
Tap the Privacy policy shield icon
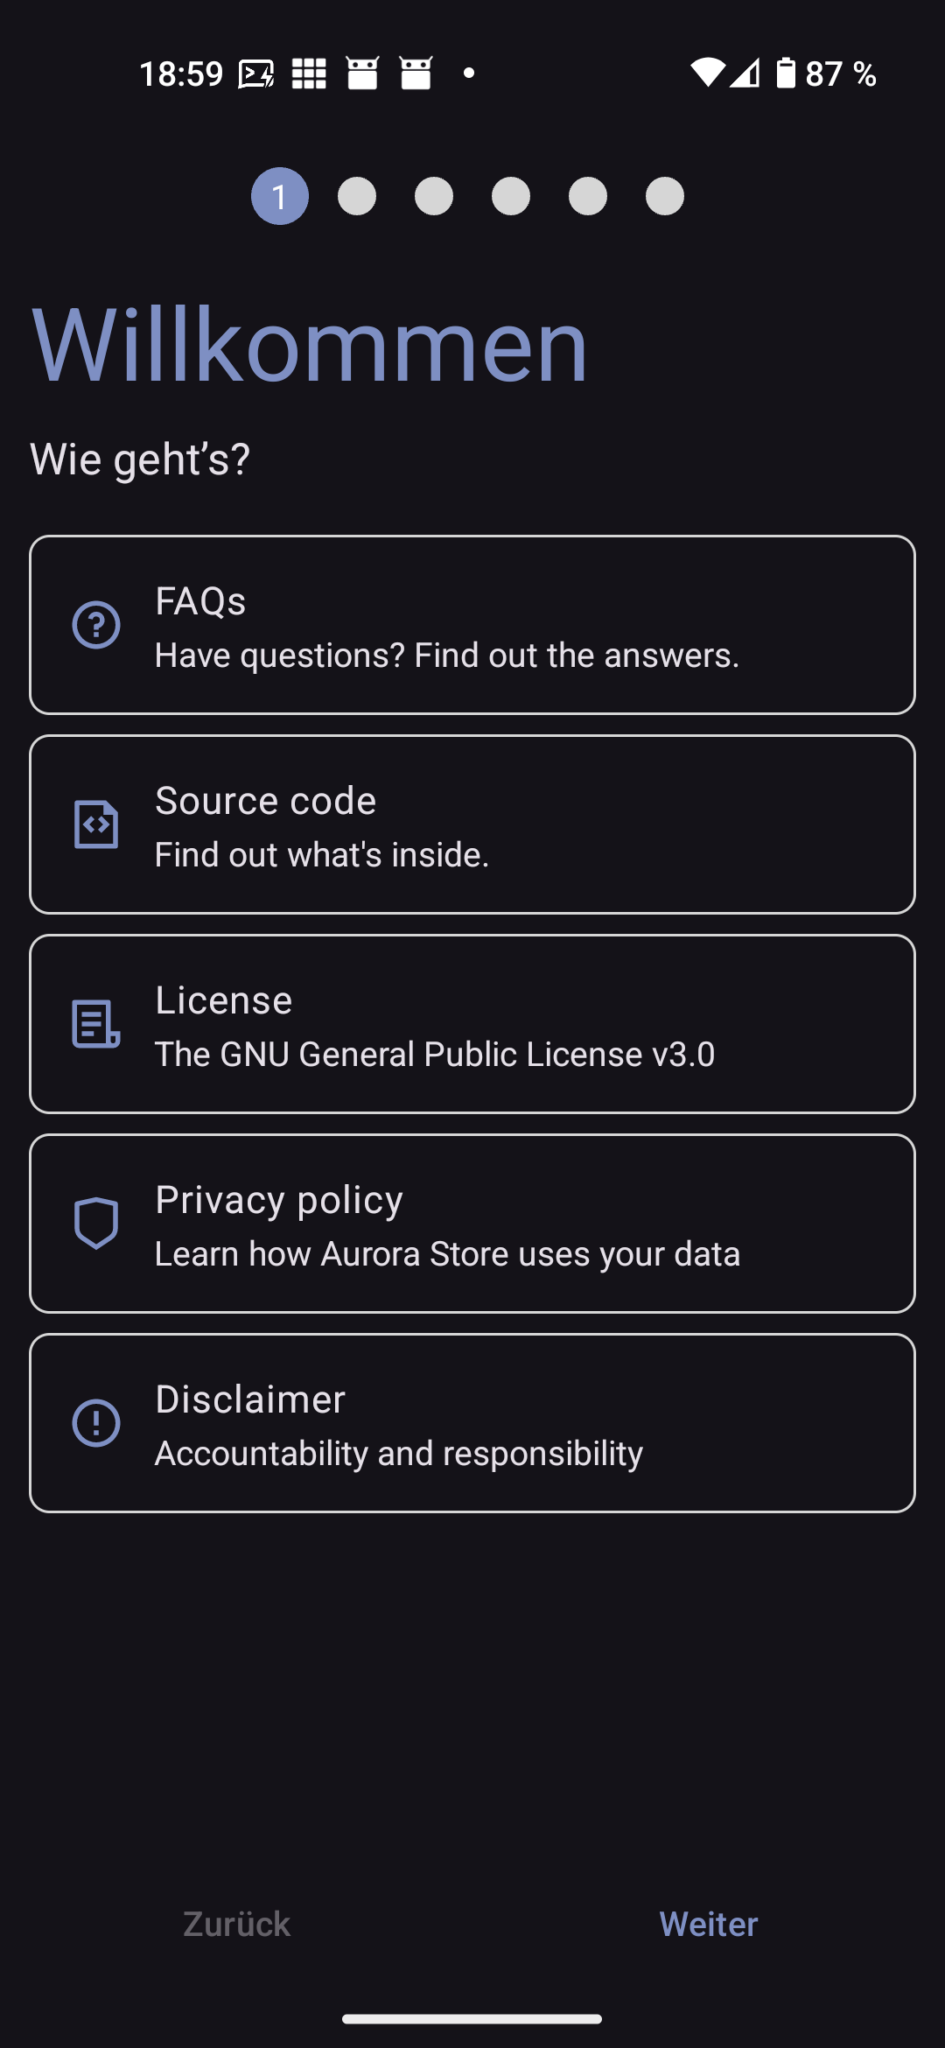pyautogui.click(x=96, y=1223)
